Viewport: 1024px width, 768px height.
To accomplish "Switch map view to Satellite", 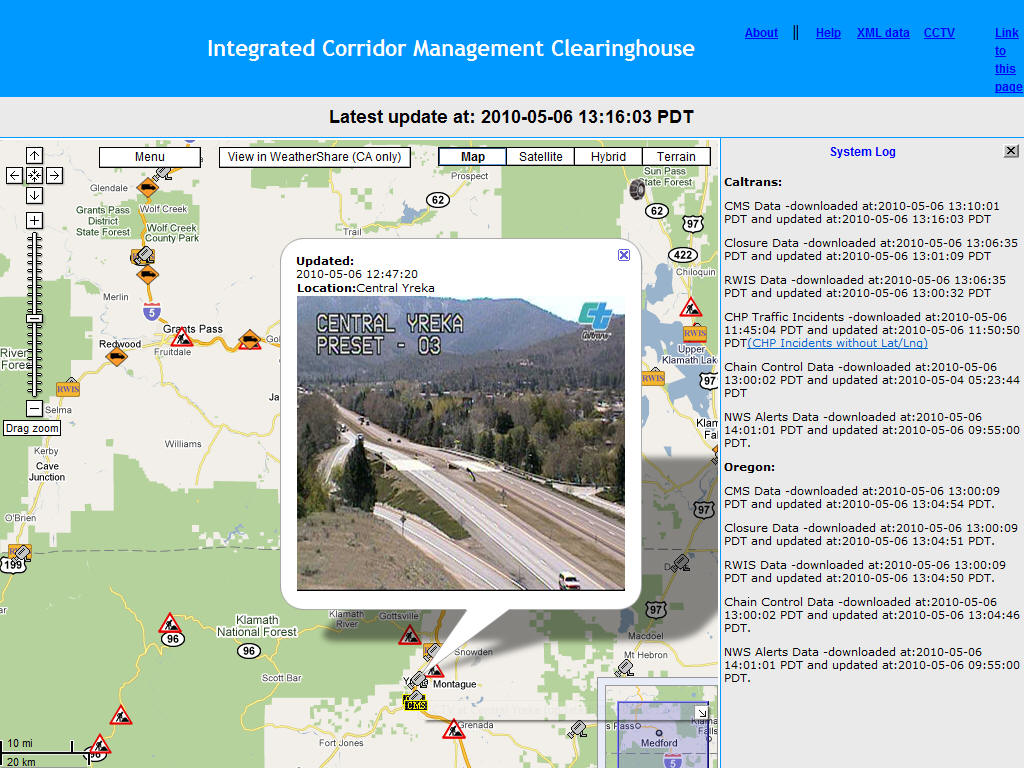I will click(x=540, y=157).
